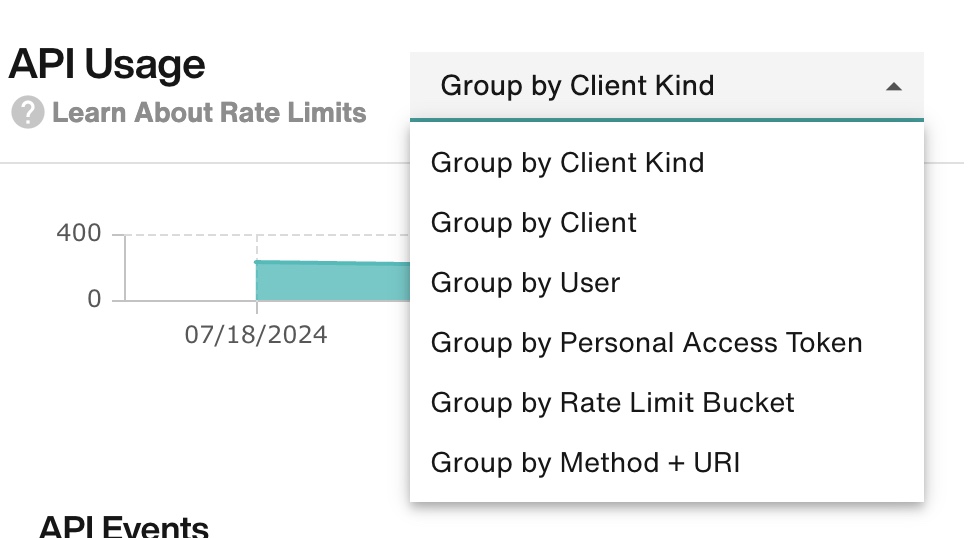
Task: Choose Group by Rate Limit Bucket
Action: (x=667, y=403)
